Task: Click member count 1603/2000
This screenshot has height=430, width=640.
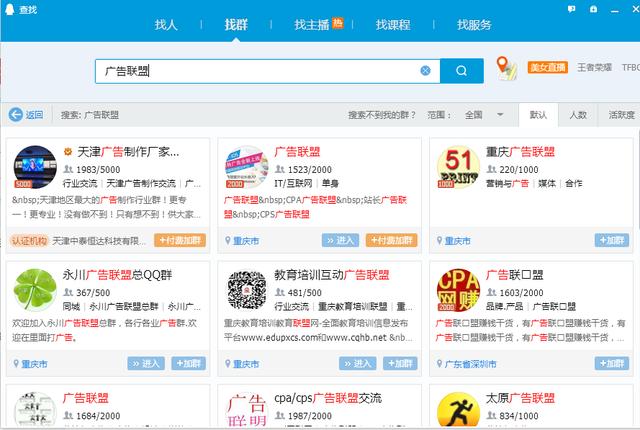Action: click(x=520, y=293)
